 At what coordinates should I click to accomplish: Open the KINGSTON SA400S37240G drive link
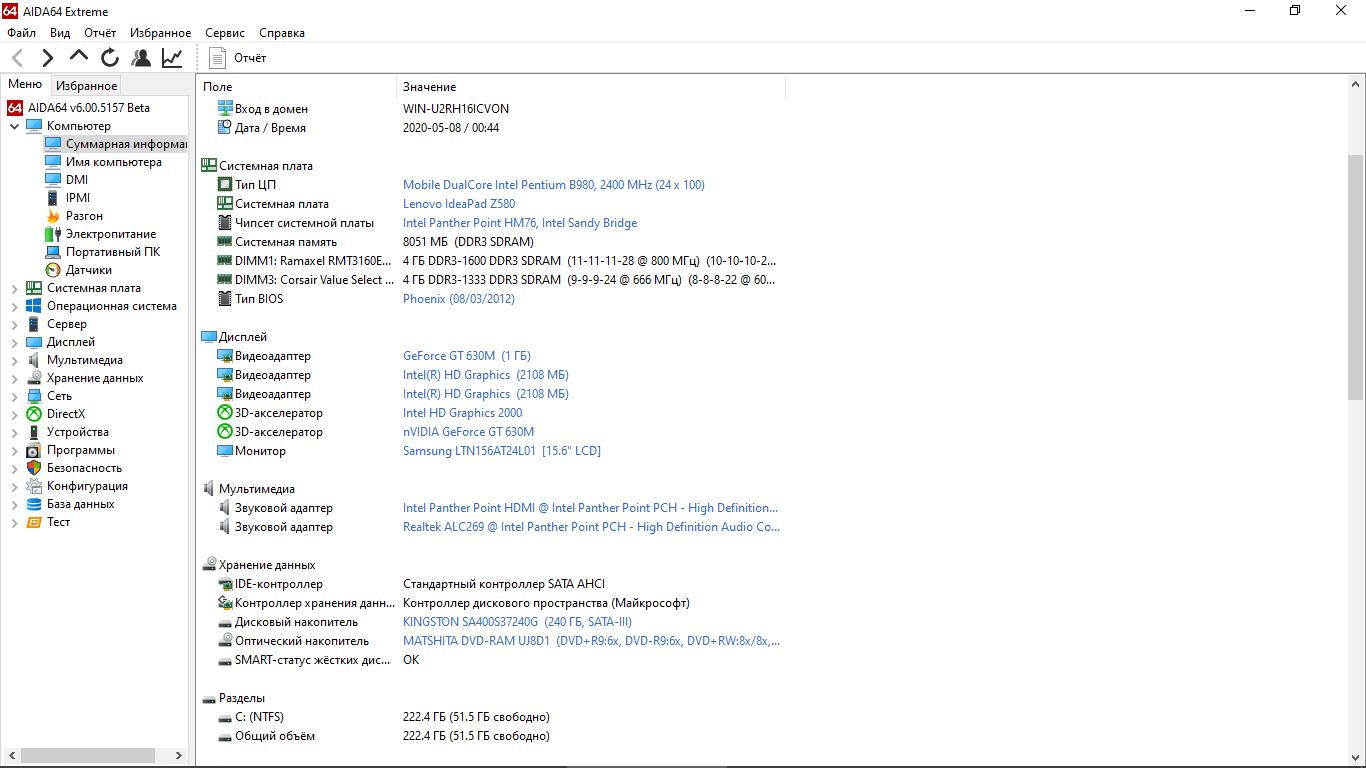tap(516, 622)
